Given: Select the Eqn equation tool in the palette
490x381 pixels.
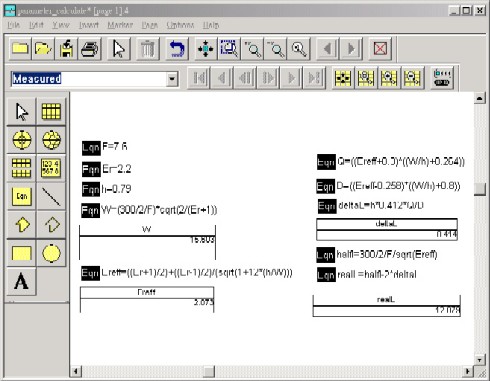Looking at the screenshot, I should click(22, 196).
